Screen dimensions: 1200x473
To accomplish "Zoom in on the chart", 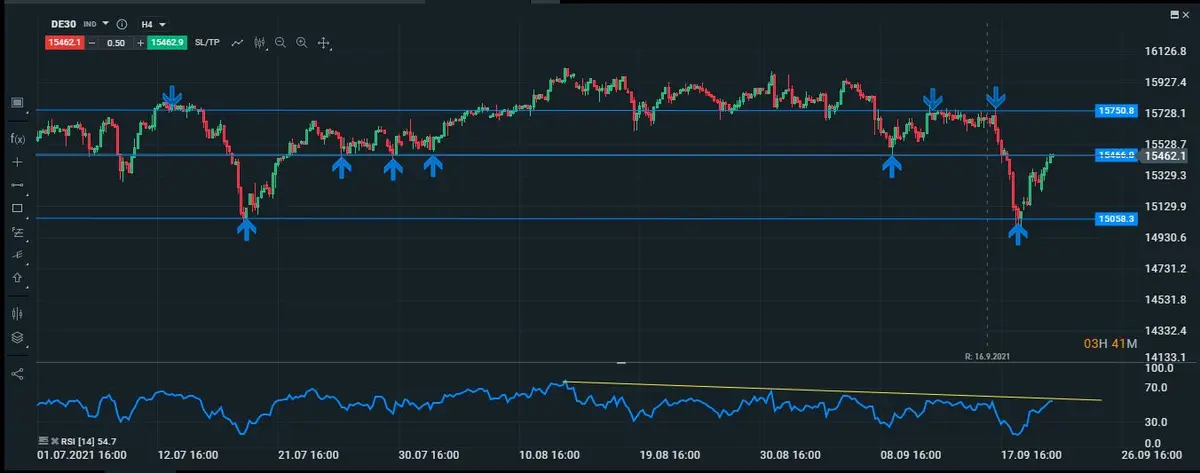I will tap(301, 43).
